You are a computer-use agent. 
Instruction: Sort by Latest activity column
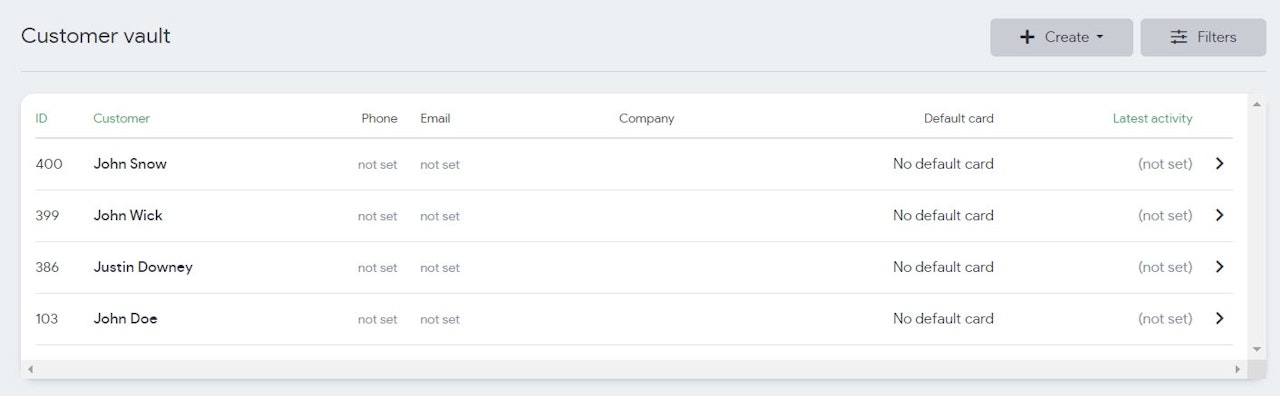point(1152,118)
